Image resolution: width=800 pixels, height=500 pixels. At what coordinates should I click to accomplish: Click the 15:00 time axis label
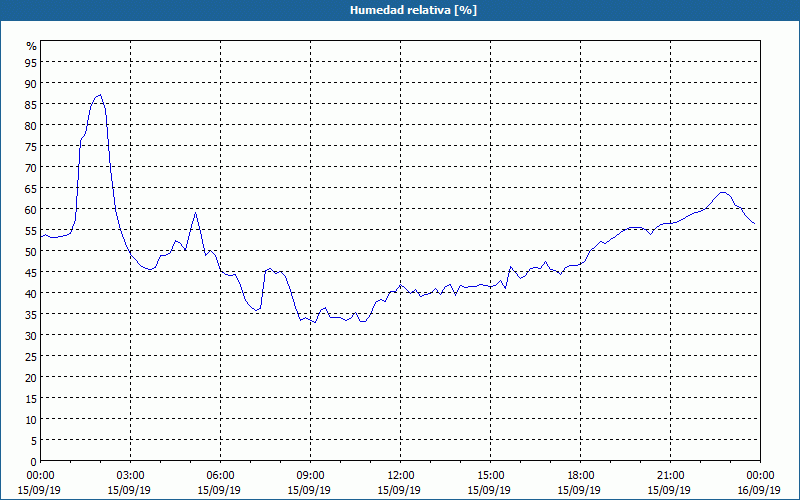click(491, 476)
